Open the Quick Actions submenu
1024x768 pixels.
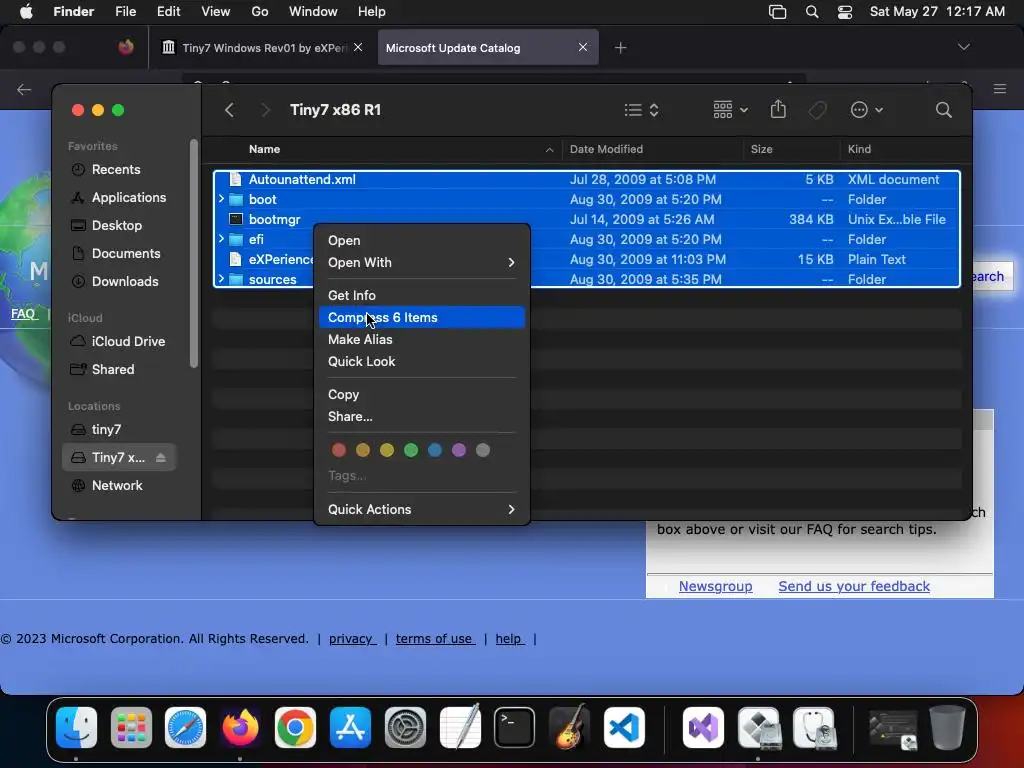click(422, 509)
